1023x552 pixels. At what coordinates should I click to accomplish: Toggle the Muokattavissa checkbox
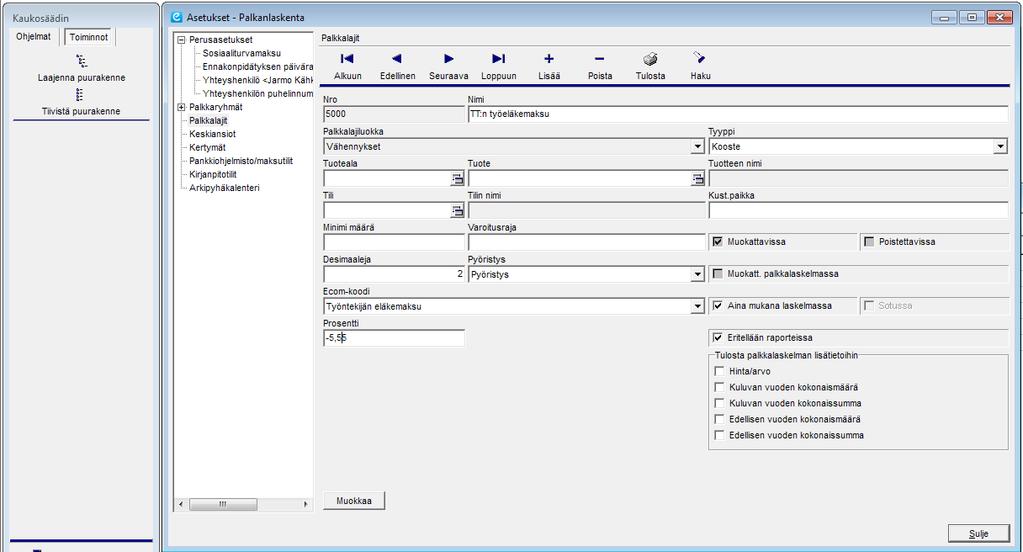[718, 242]
